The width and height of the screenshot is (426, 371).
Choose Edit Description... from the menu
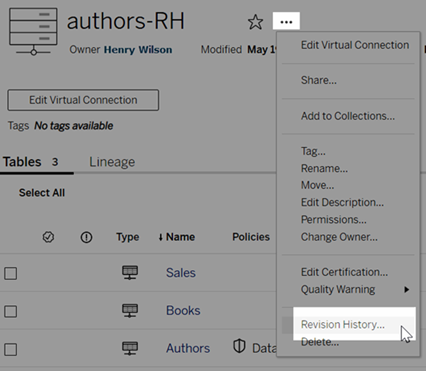pyautogui.click(x=342, y=202)
